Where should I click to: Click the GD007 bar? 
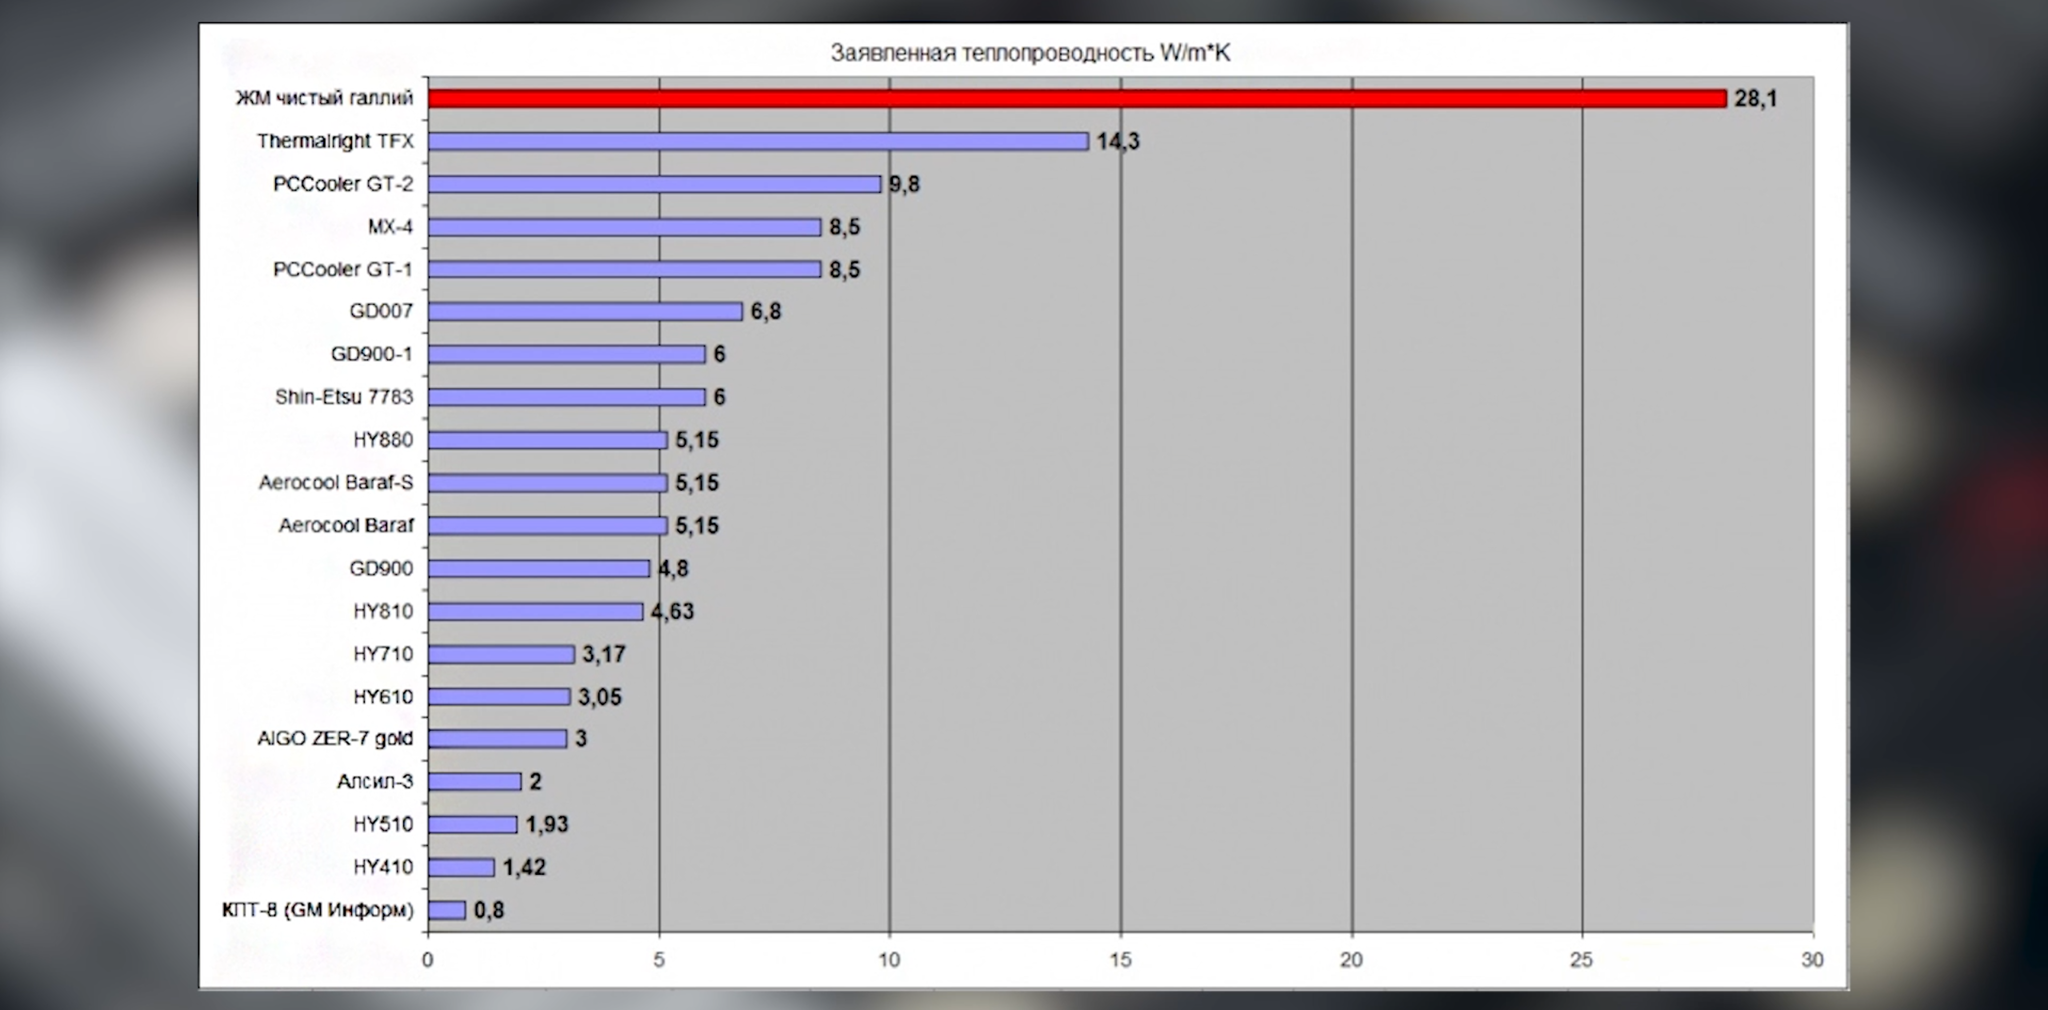pos(585,312)
